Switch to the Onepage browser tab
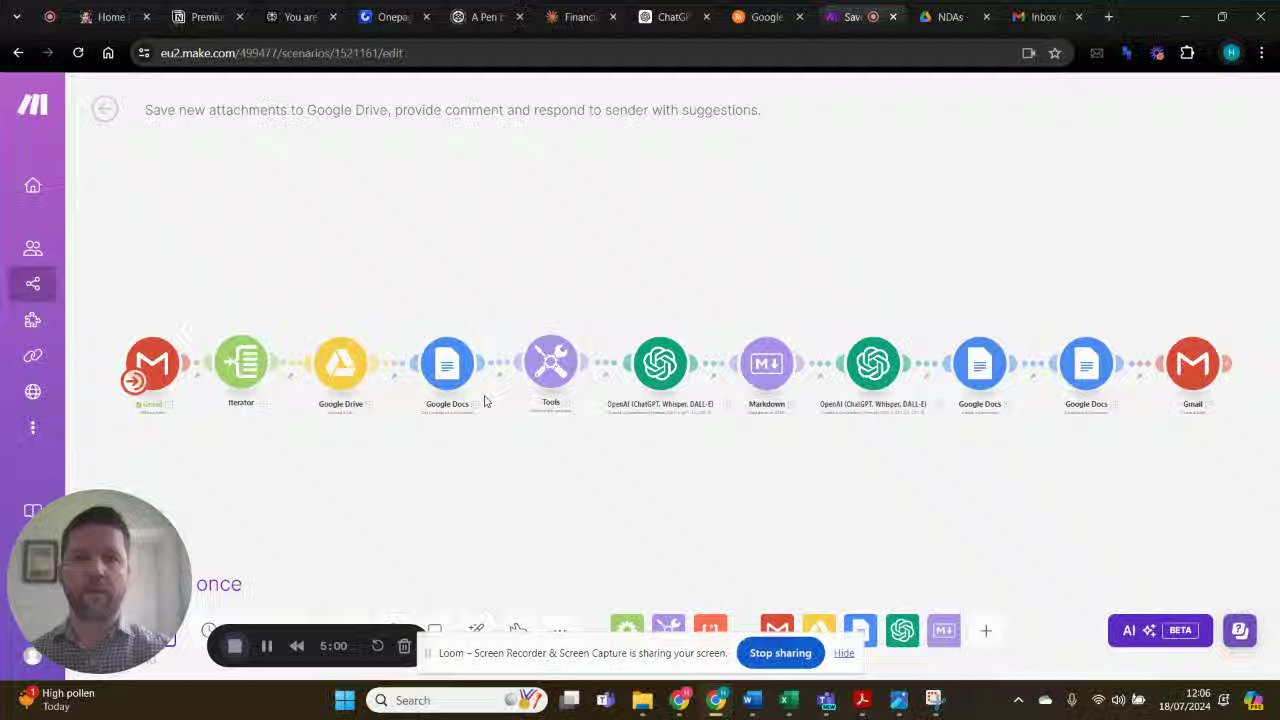This screenshot has height=720, width=1280. (x=394, y=17)
